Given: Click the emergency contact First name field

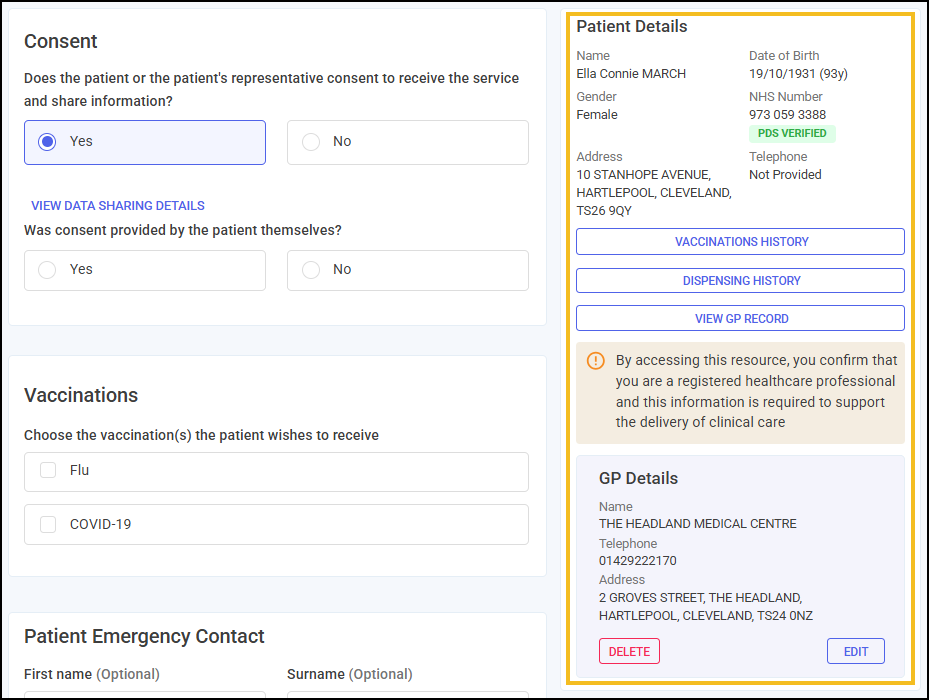Looking at the screenshot, I should tap(145, 694).
